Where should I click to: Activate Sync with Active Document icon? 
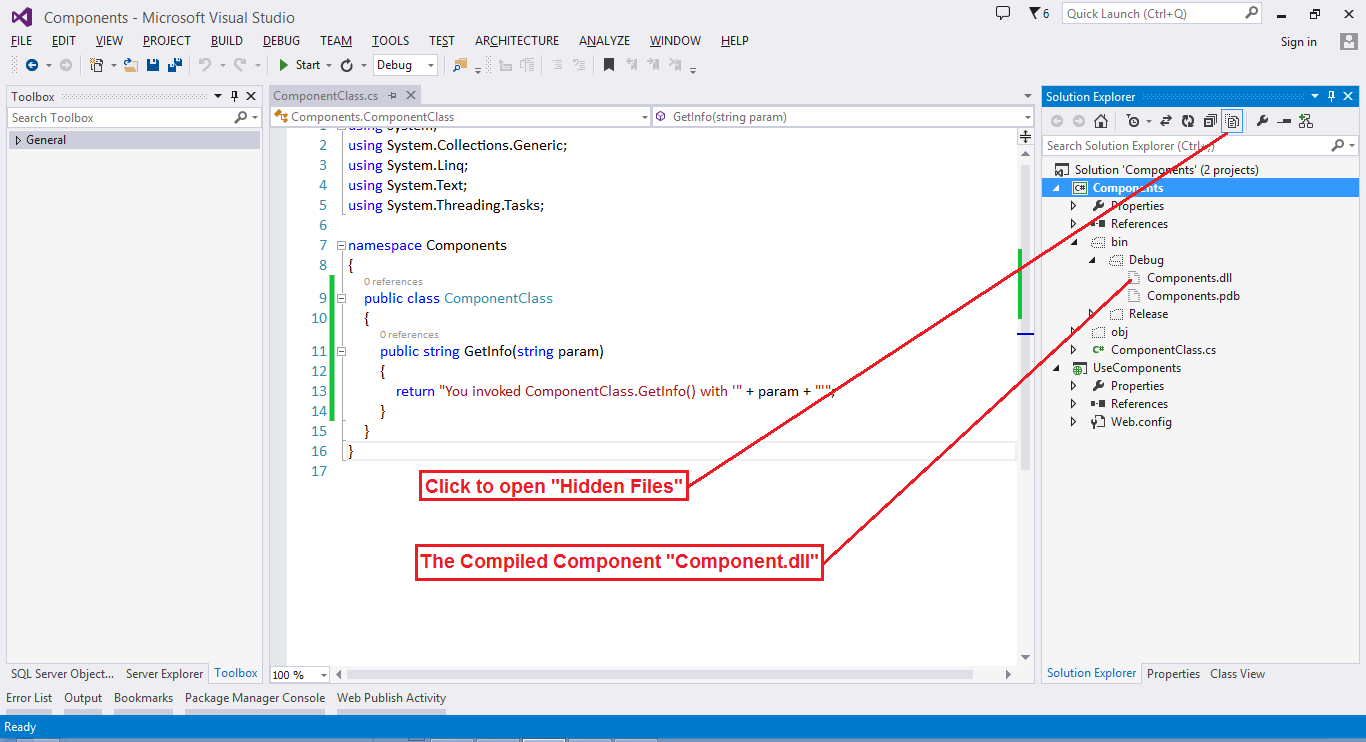click(1166, 120)
